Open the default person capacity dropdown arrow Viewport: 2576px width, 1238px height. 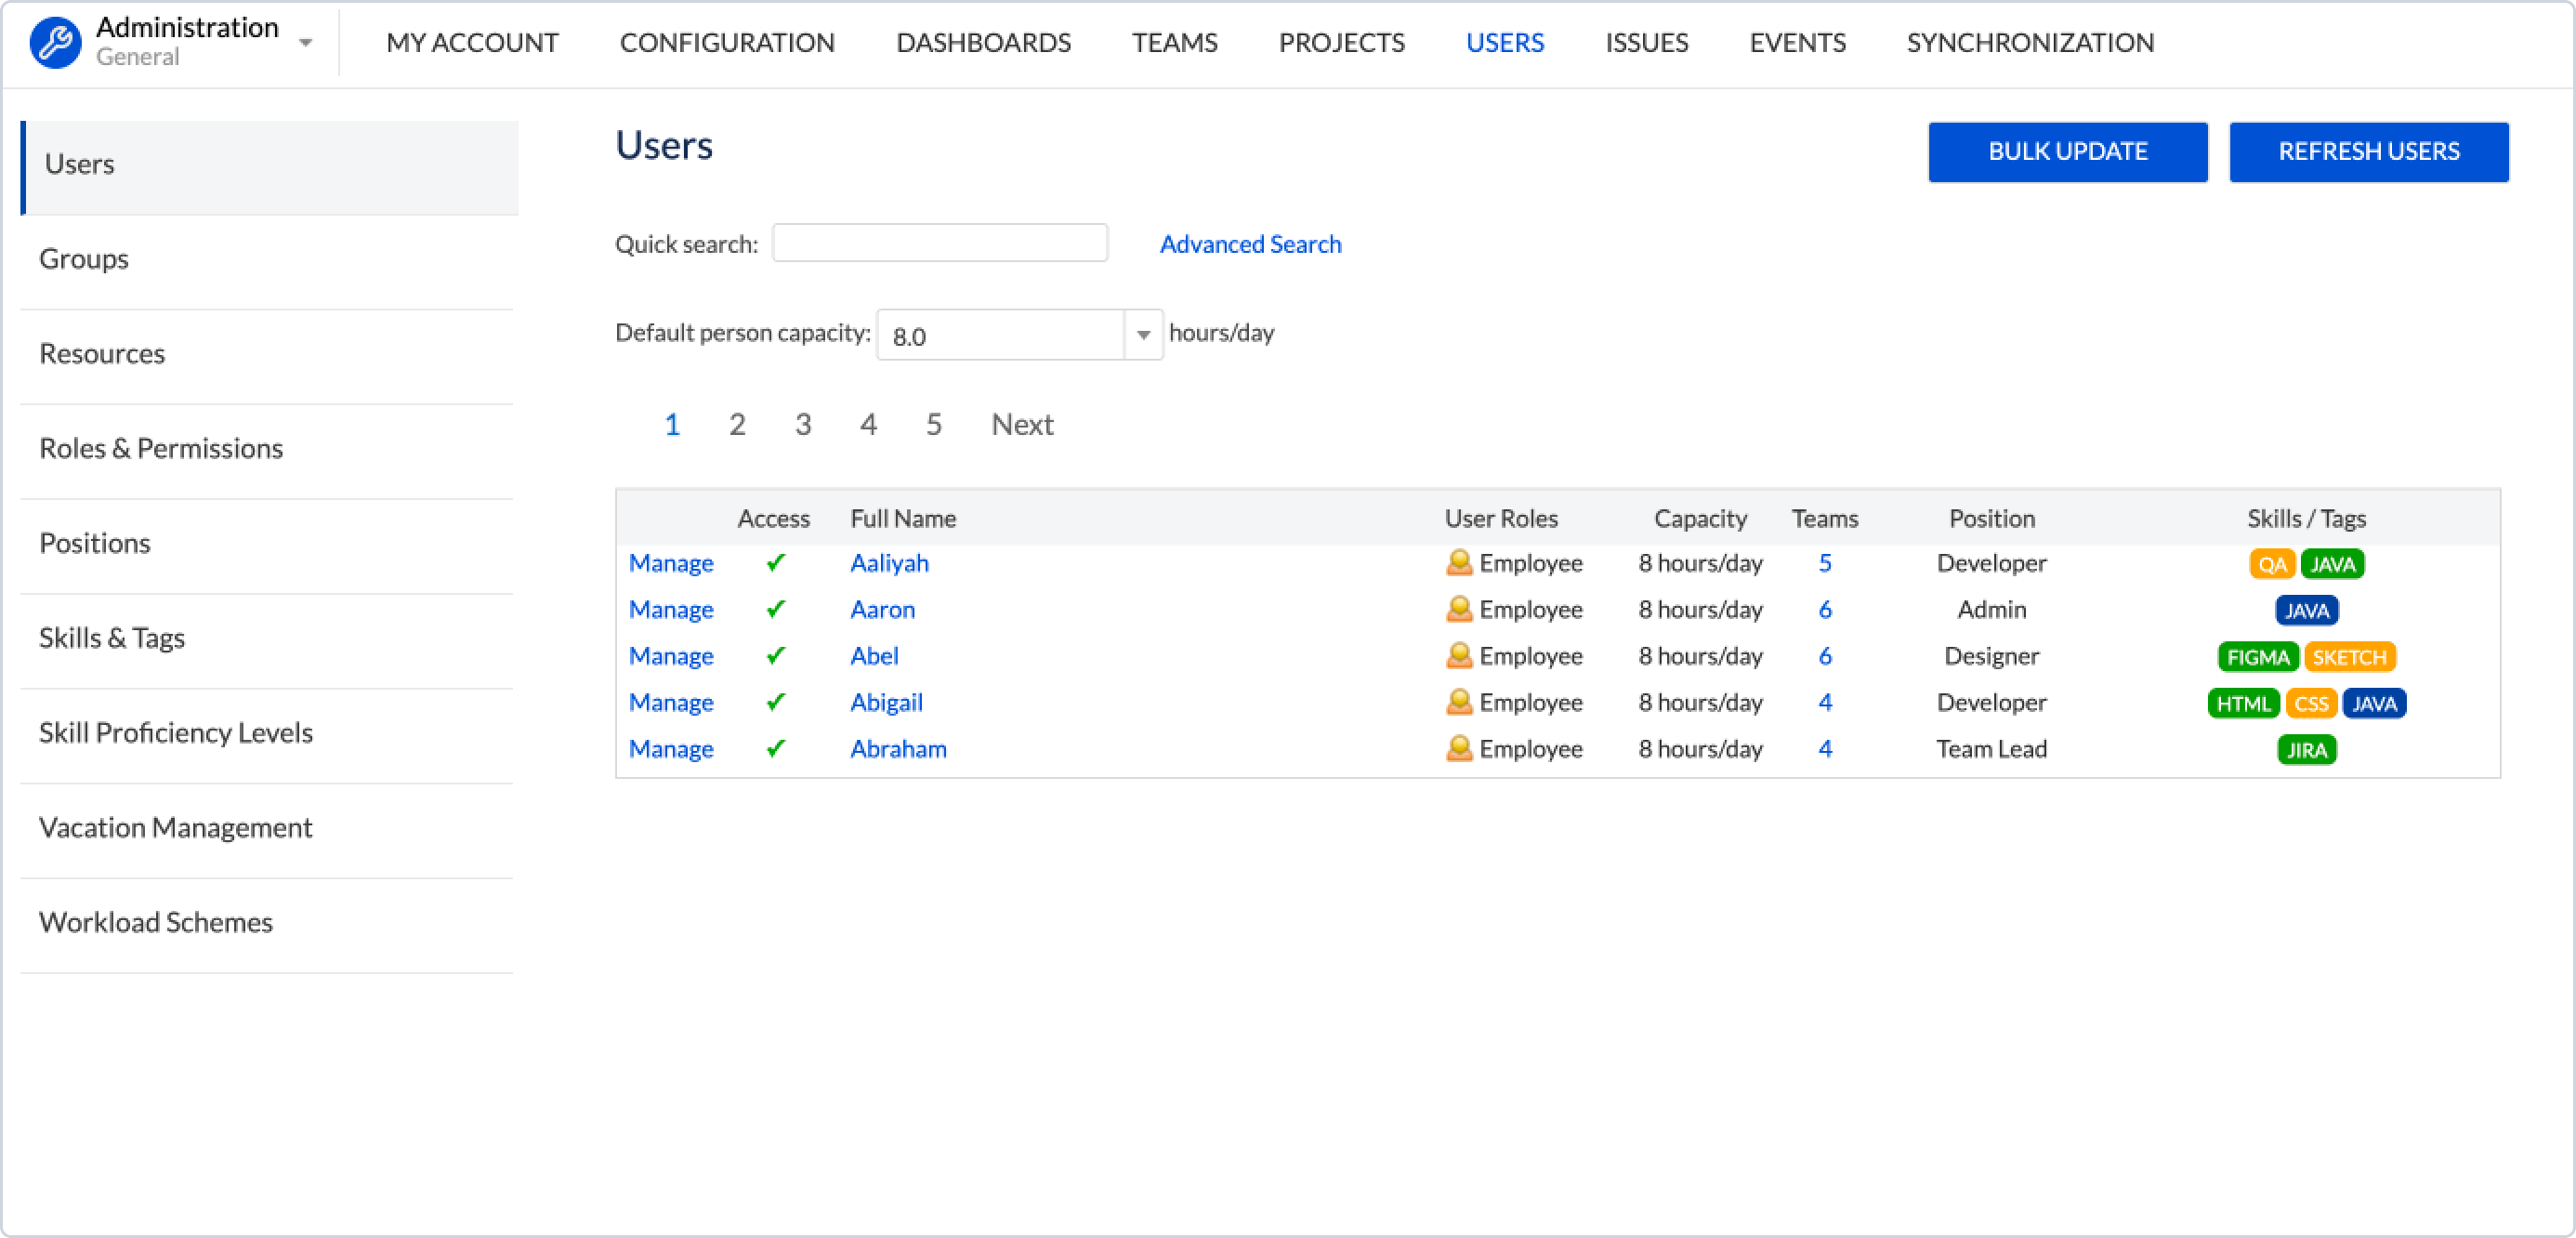pyautogui.click(x=1143, y=335)
